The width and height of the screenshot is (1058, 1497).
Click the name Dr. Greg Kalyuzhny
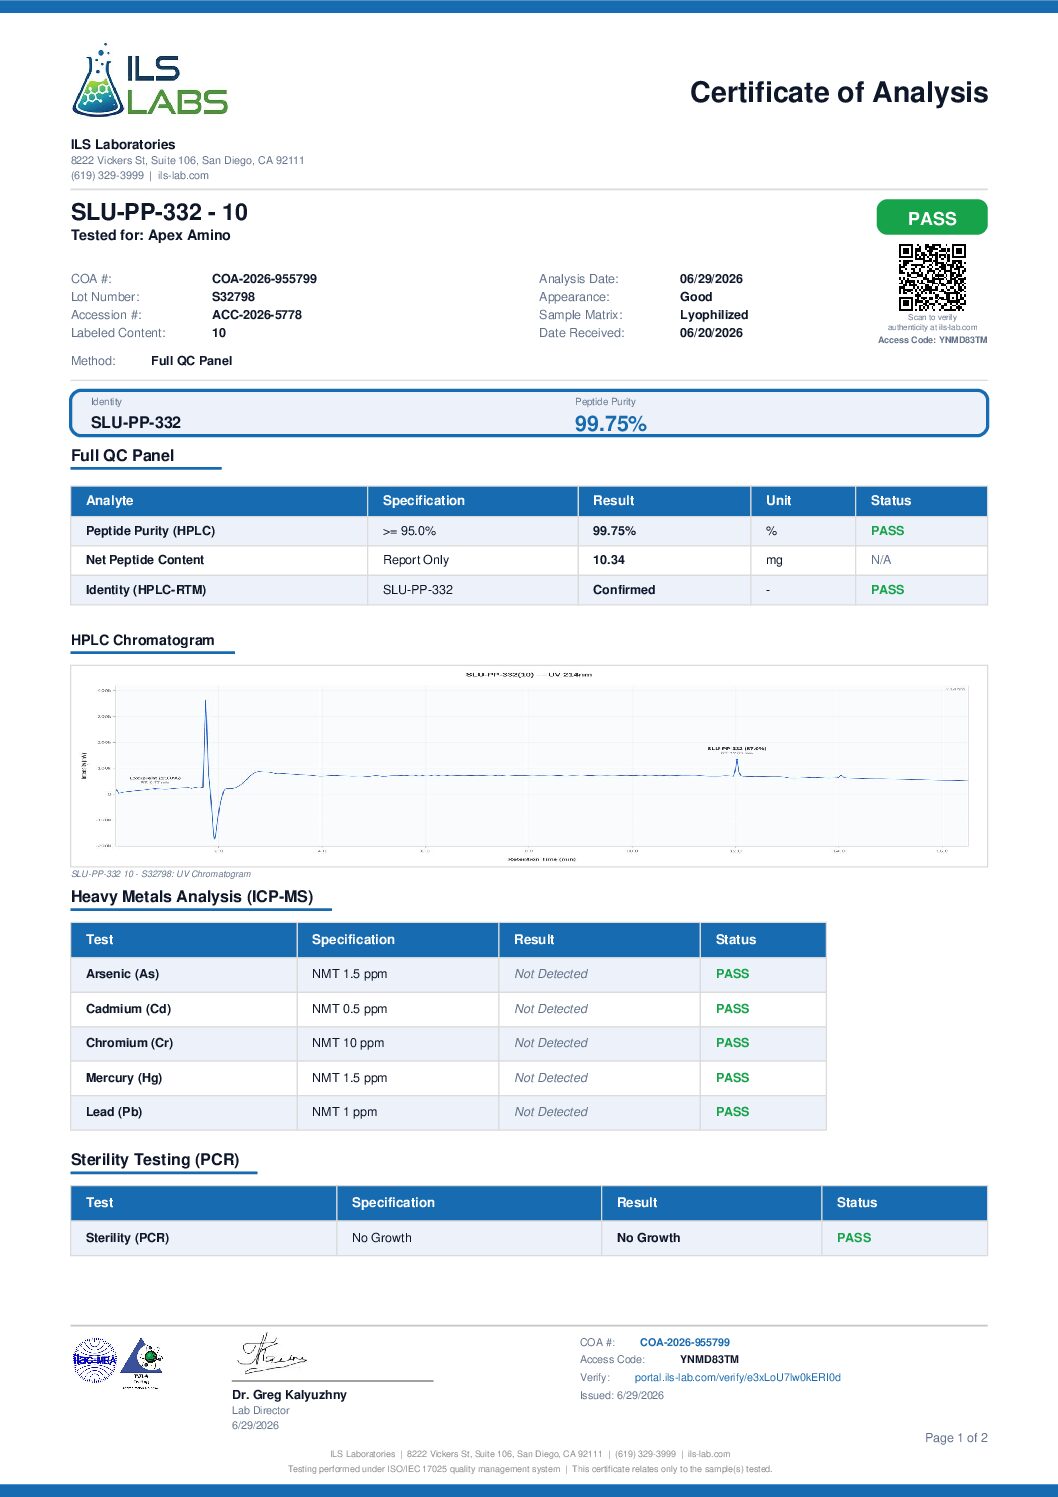click(289, 1395)
